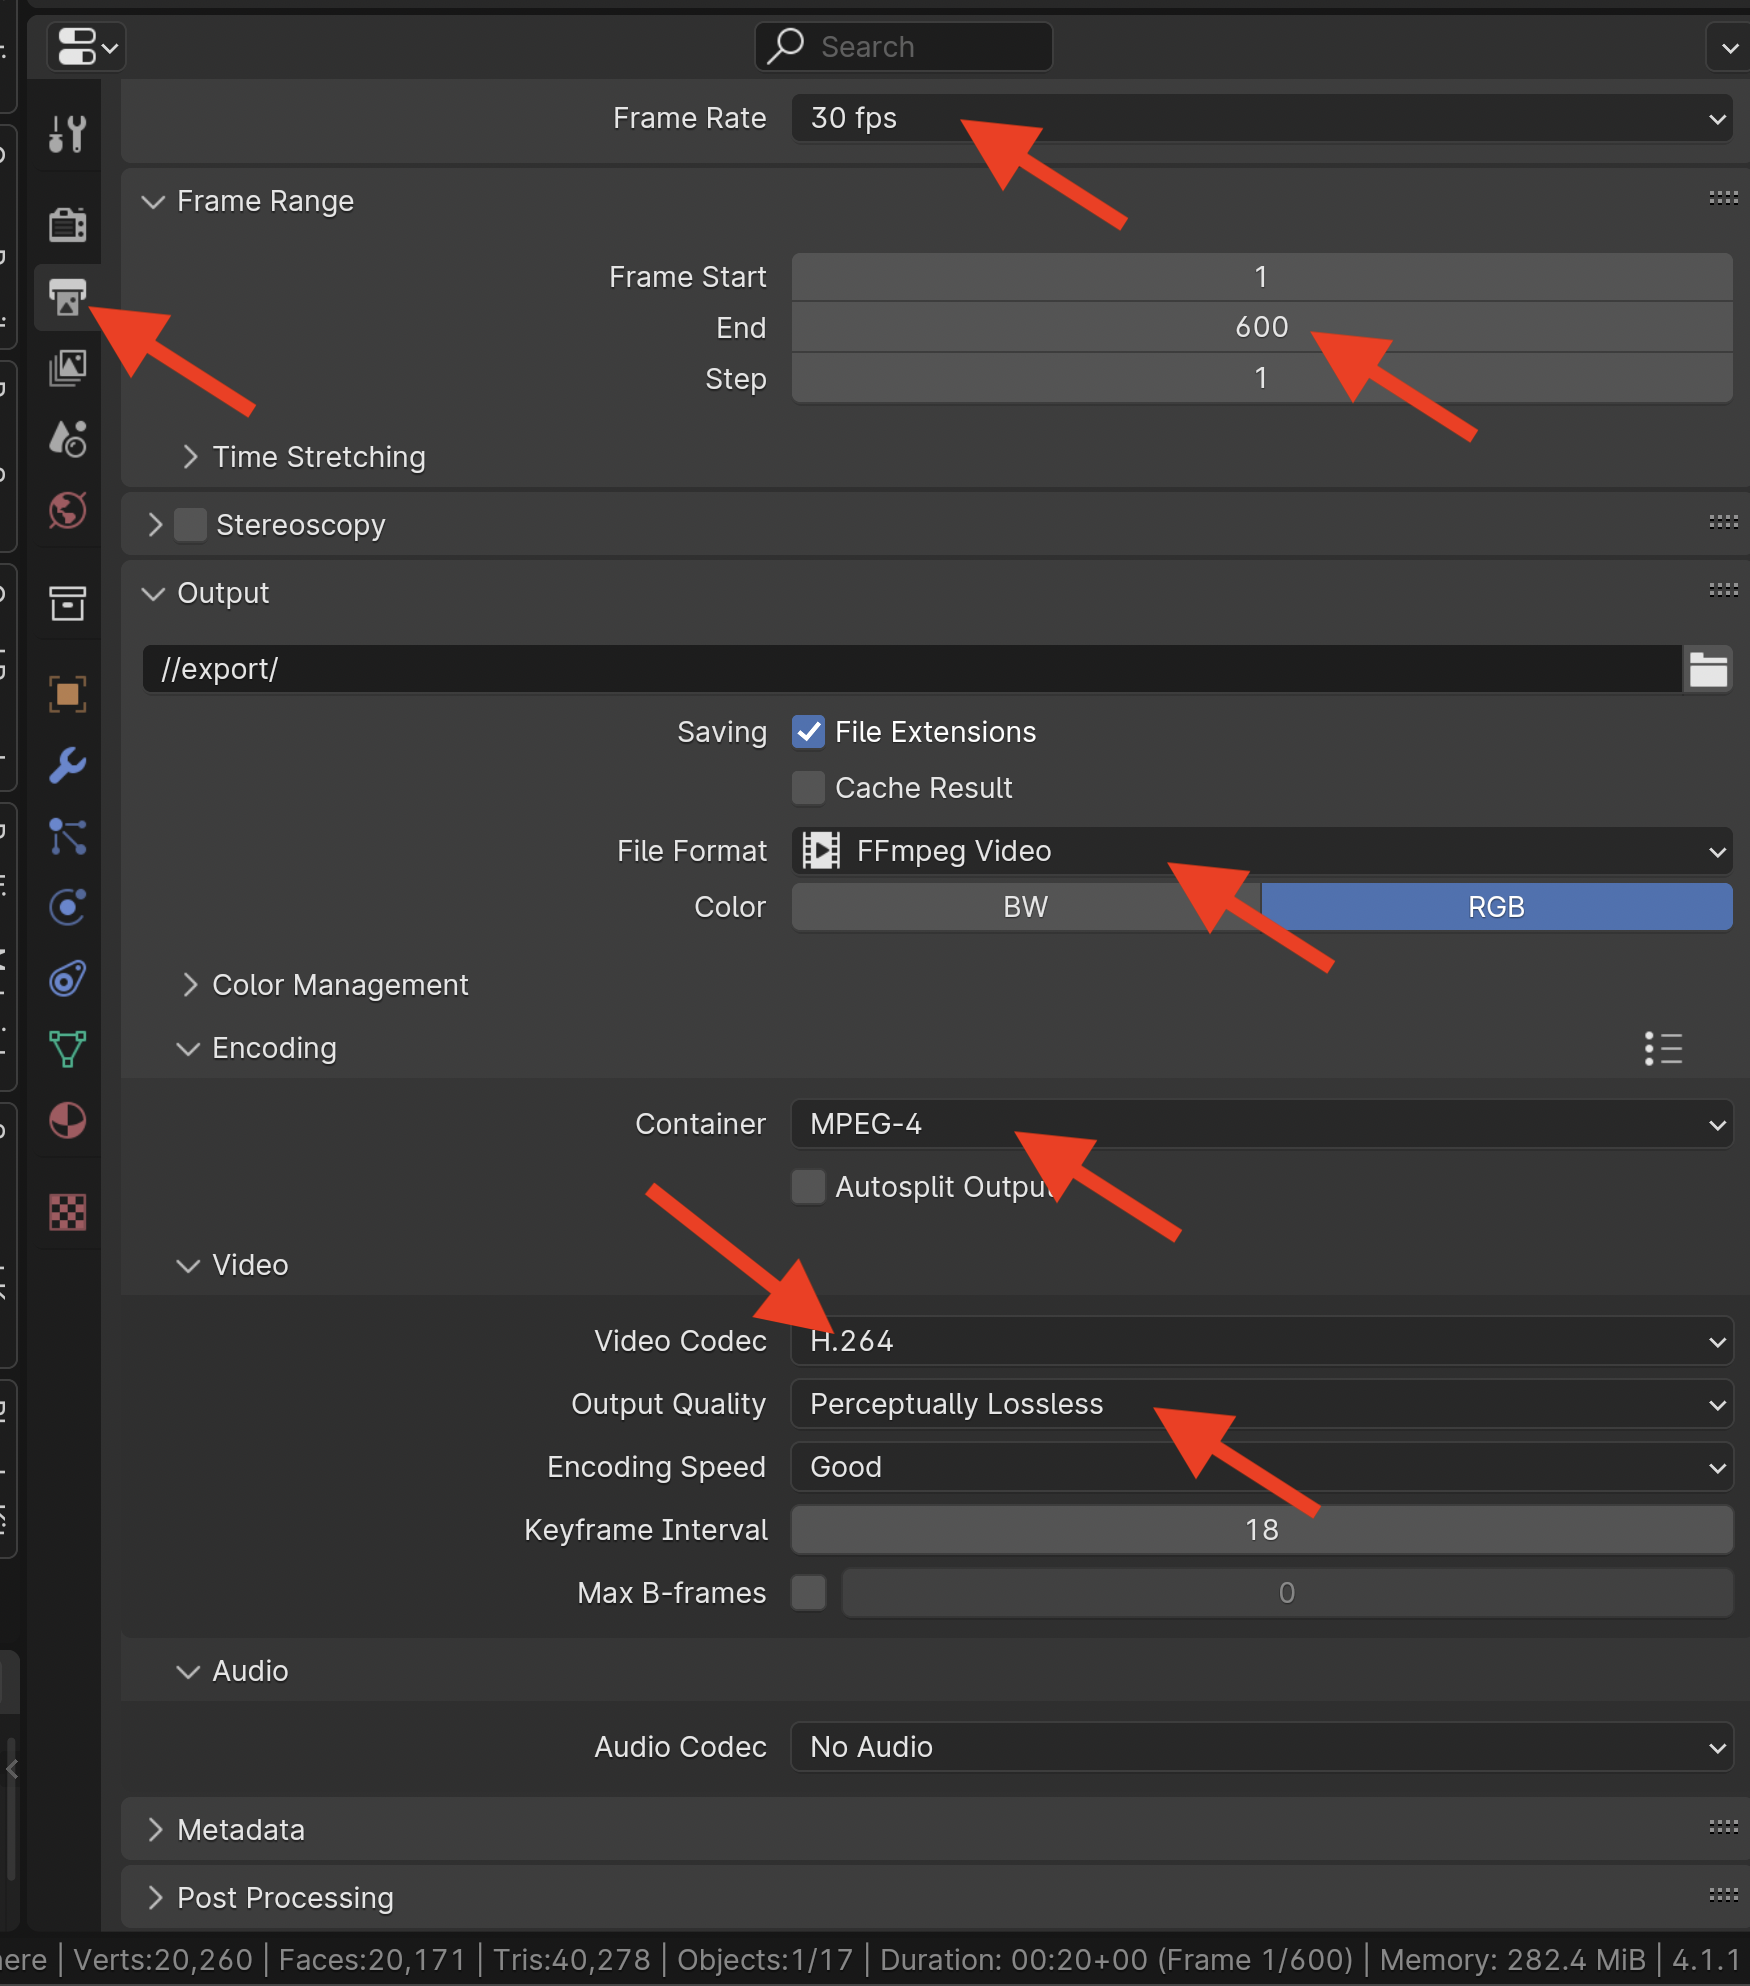Click the Memory: 282.4 MiB status text
Viewport: 1750px width, 1986px height.
pos(1513,1960)
